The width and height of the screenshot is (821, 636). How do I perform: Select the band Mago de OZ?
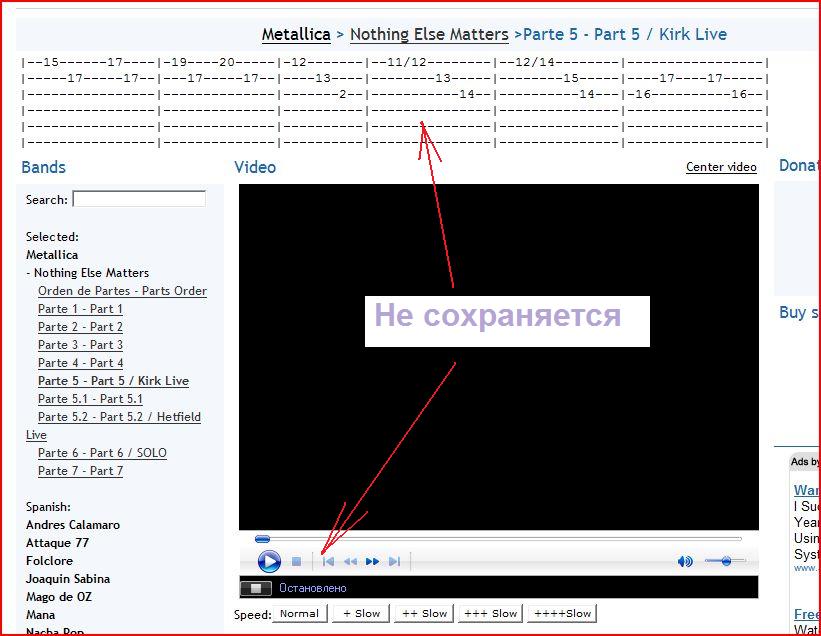59,597
